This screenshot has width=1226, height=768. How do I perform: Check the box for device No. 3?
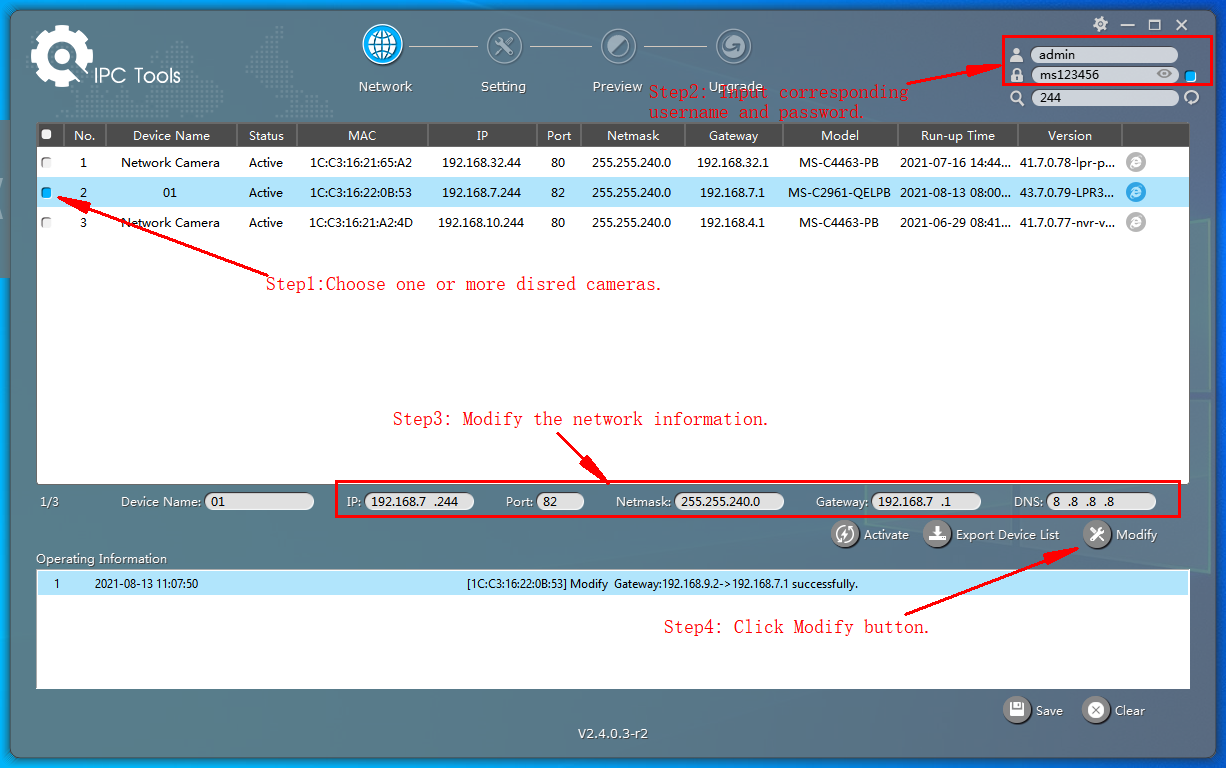(46, 222)
